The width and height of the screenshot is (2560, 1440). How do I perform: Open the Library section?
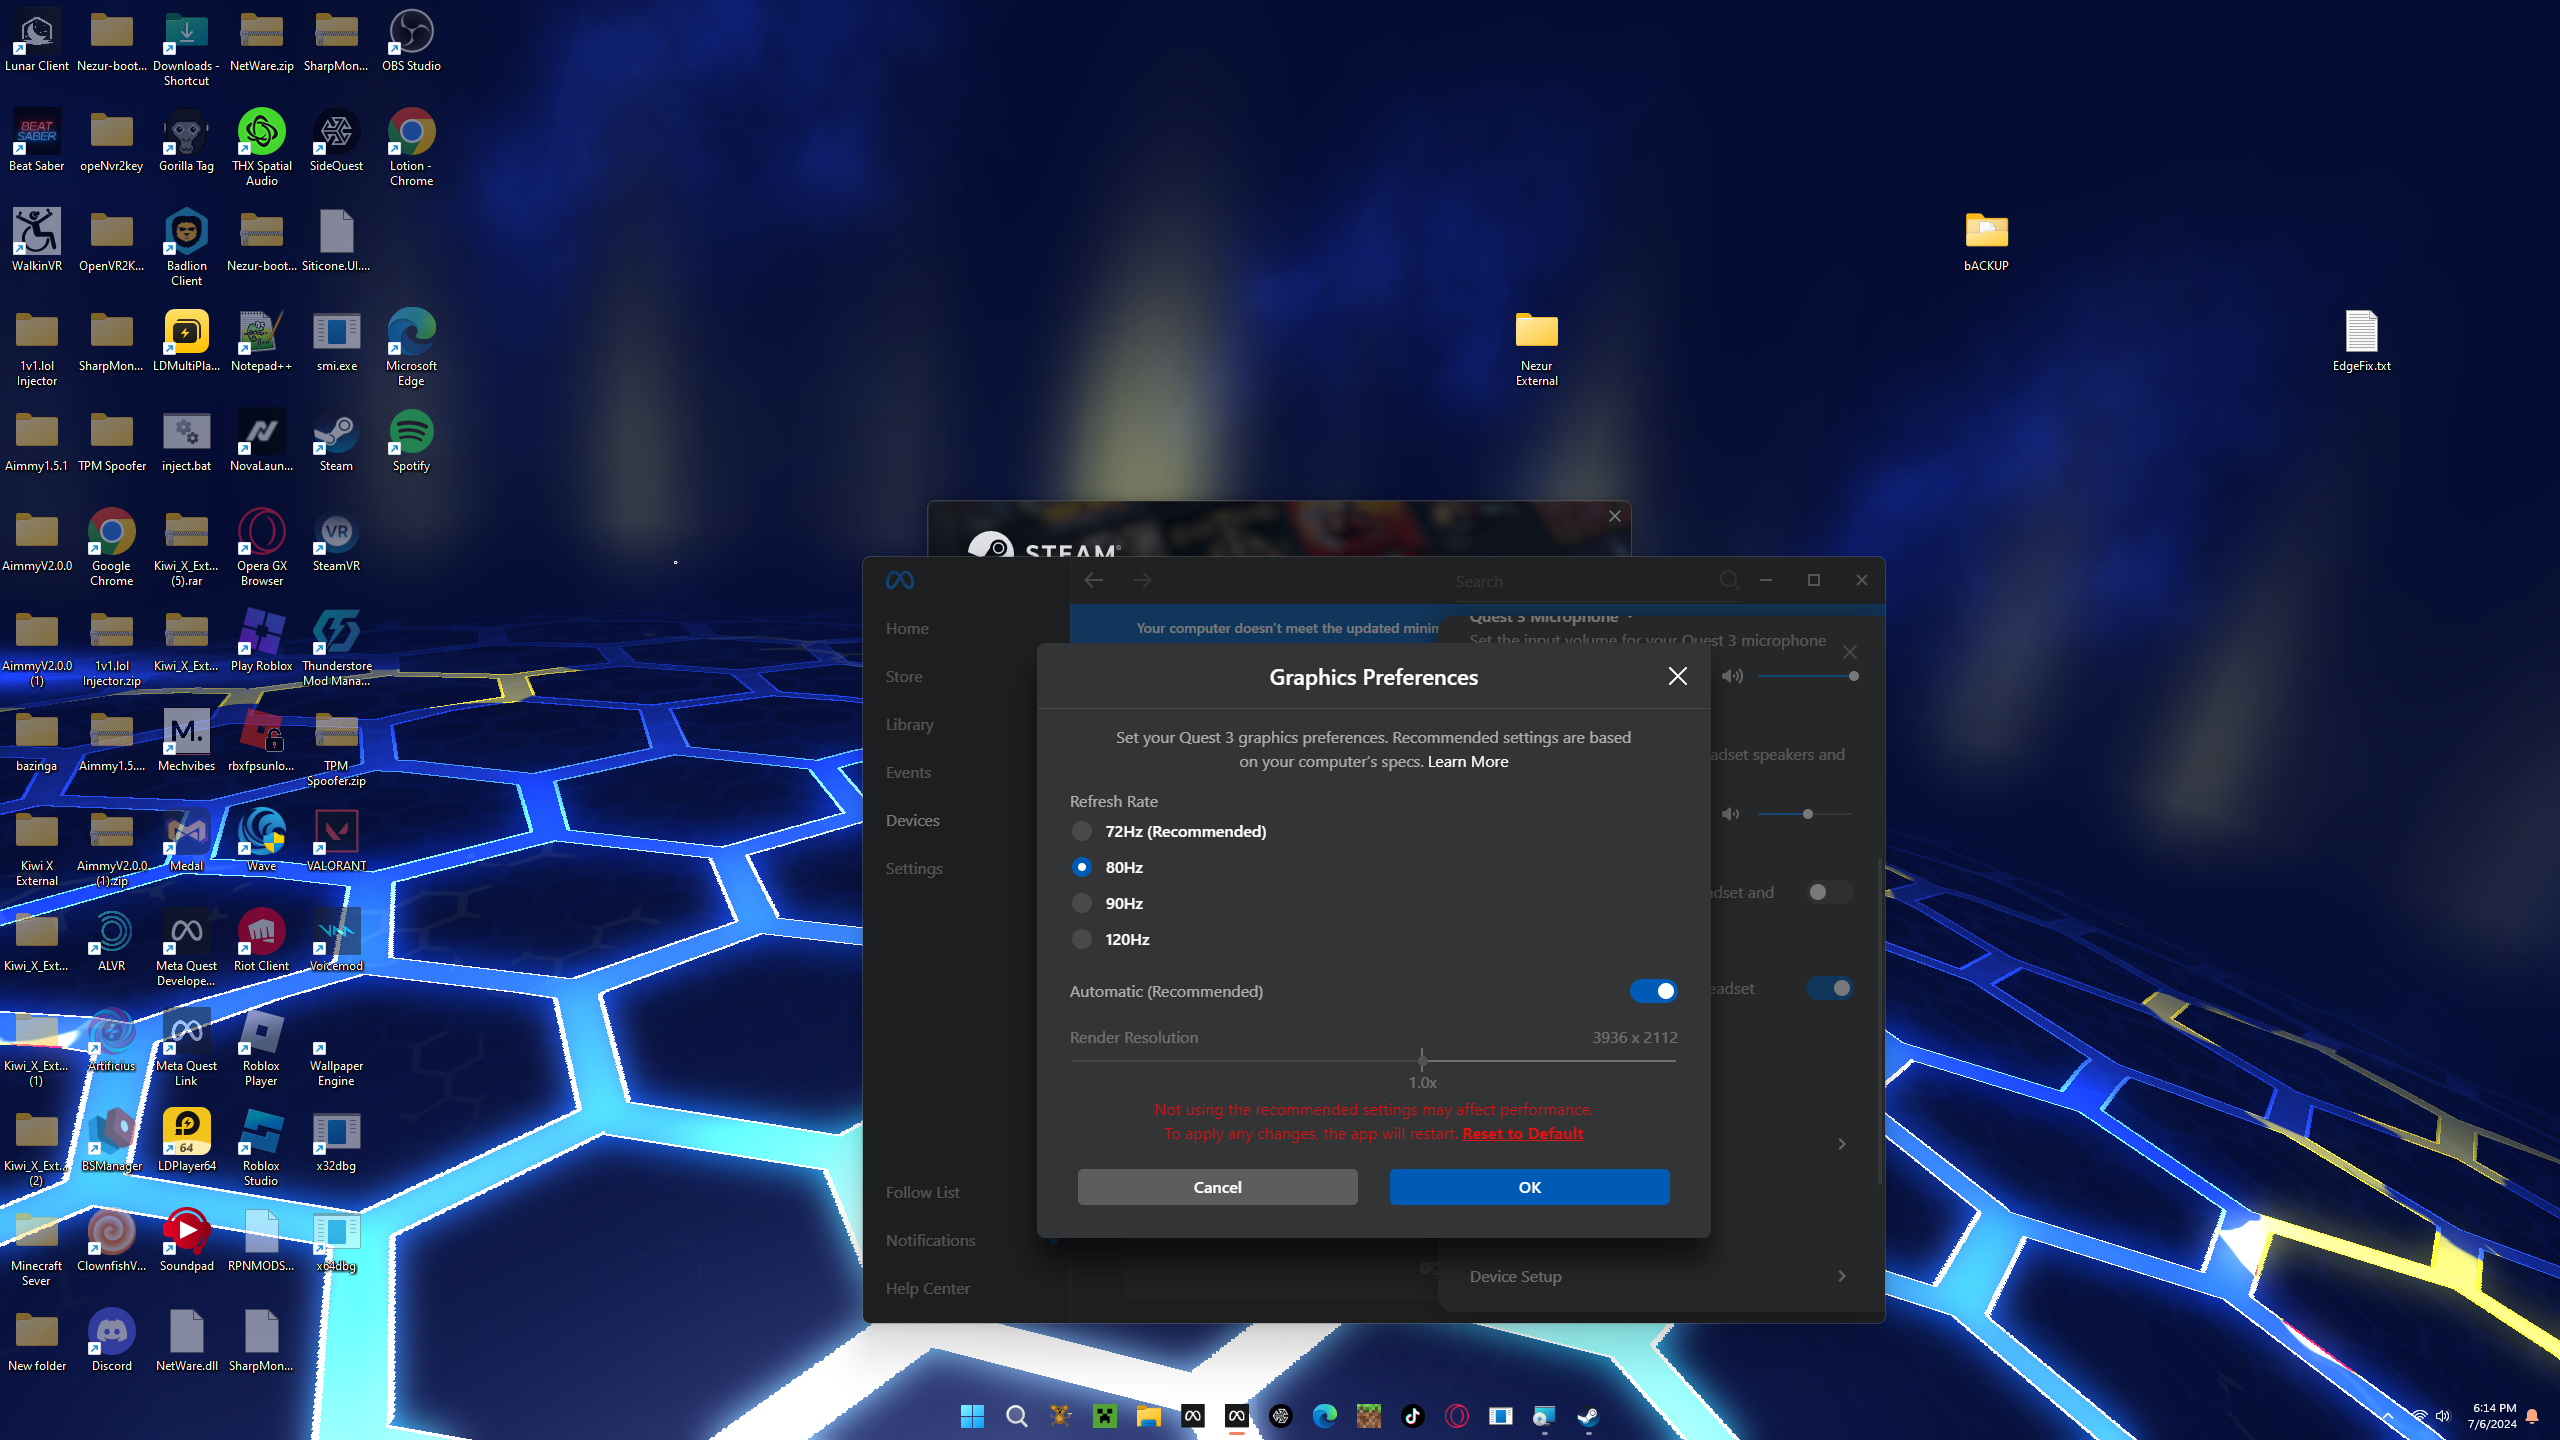point(909,724)
